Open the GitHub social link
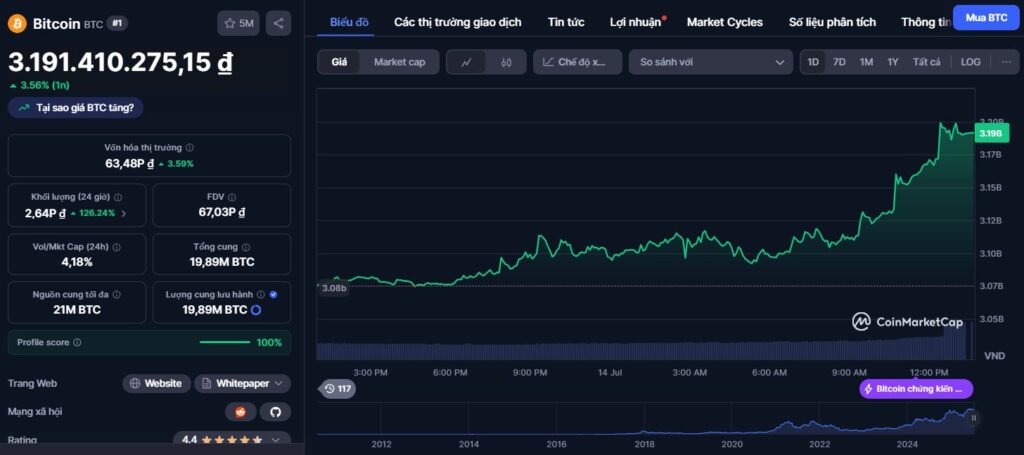This screenshot has height=455, width=1024. click(x=275, y=412)
